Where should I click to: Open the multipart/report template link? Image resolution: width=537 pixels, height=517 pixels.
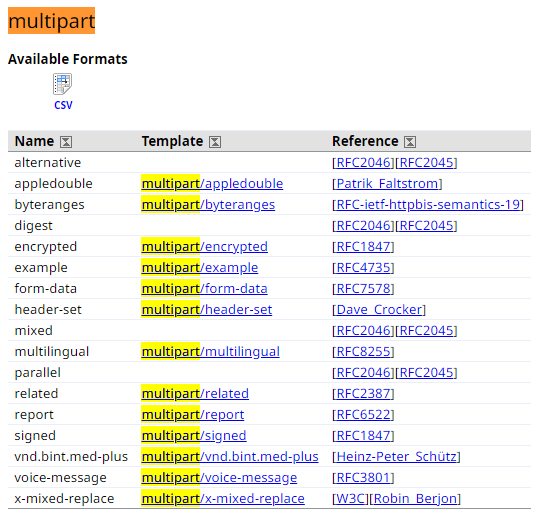pos(193,415)
